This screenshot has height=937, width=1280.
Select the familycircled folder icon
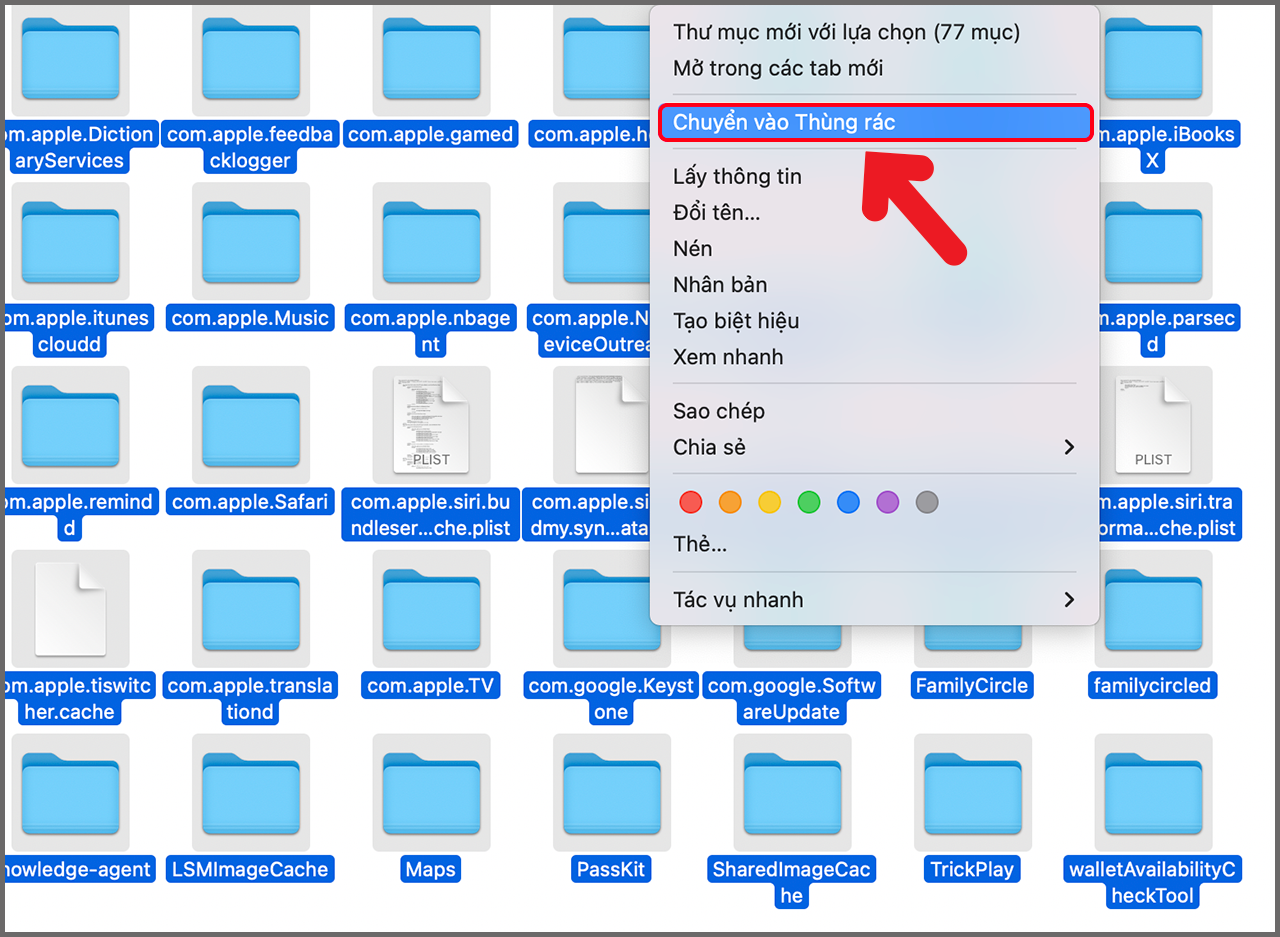(x=1153, y=609)
